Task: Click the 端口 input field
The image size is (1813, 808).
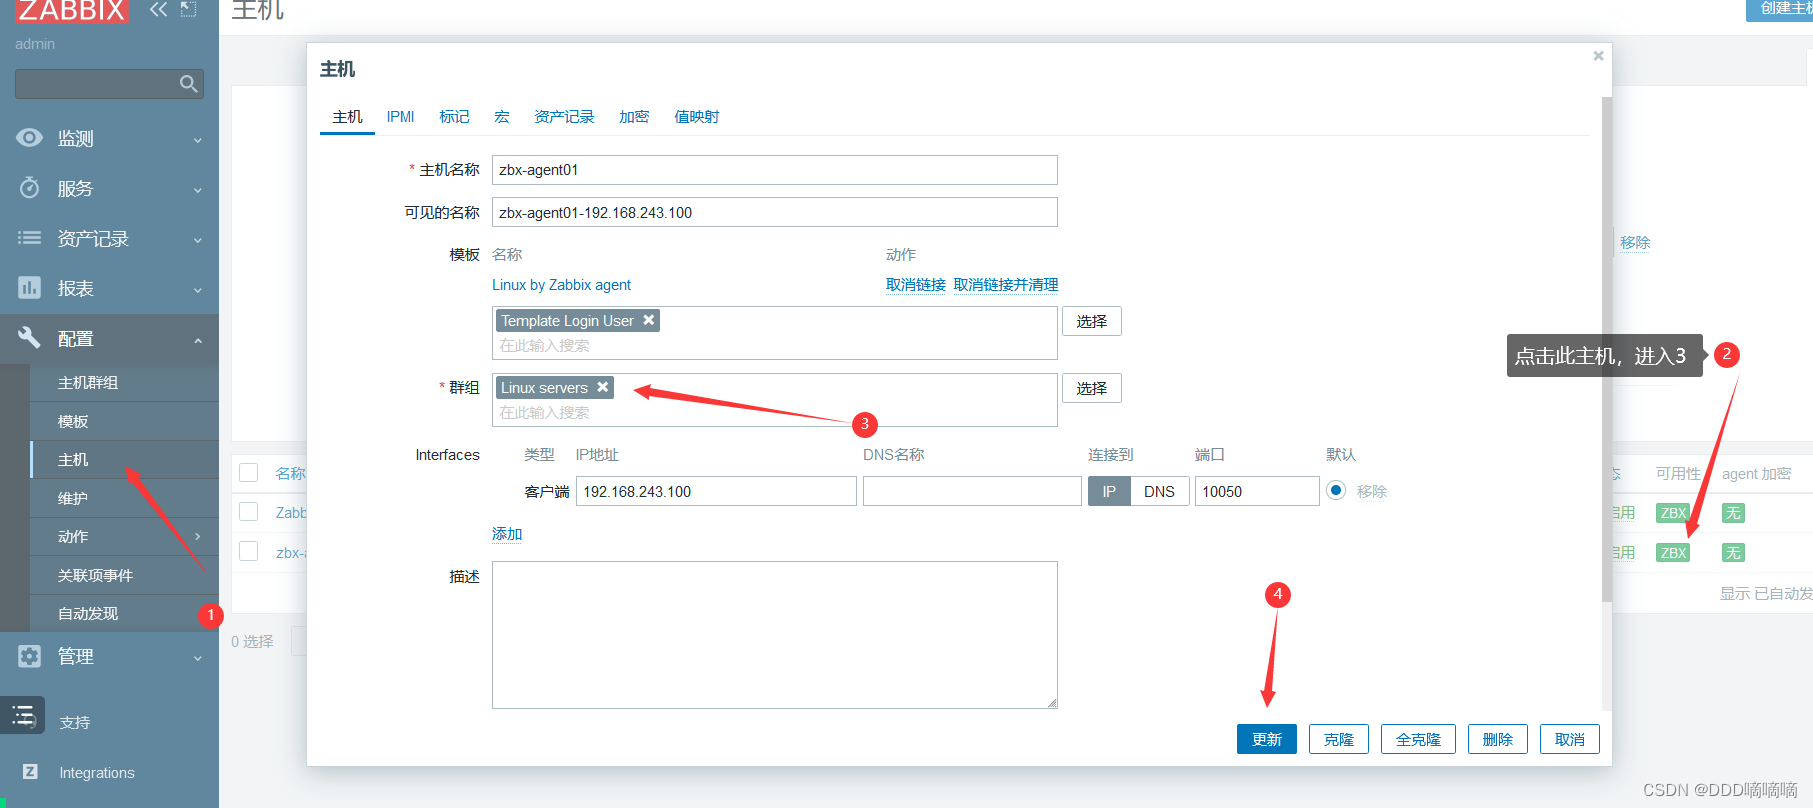Action: click(1257, 491)
